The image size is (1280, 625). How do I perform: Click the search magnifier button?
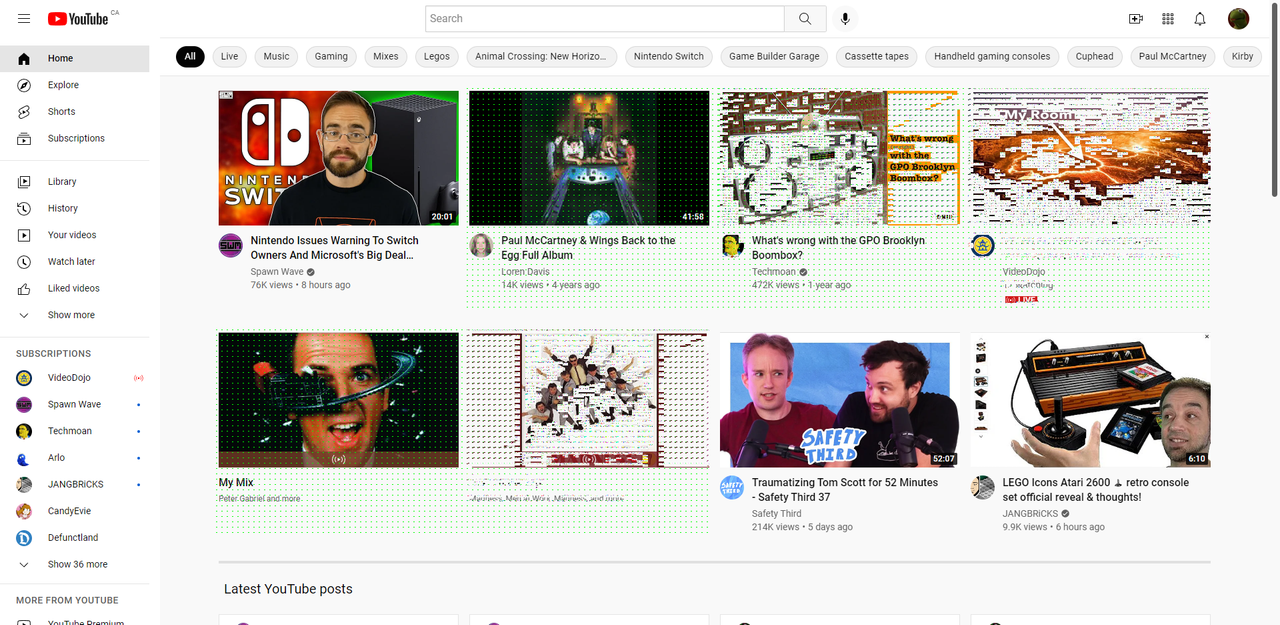coord(805,18)
